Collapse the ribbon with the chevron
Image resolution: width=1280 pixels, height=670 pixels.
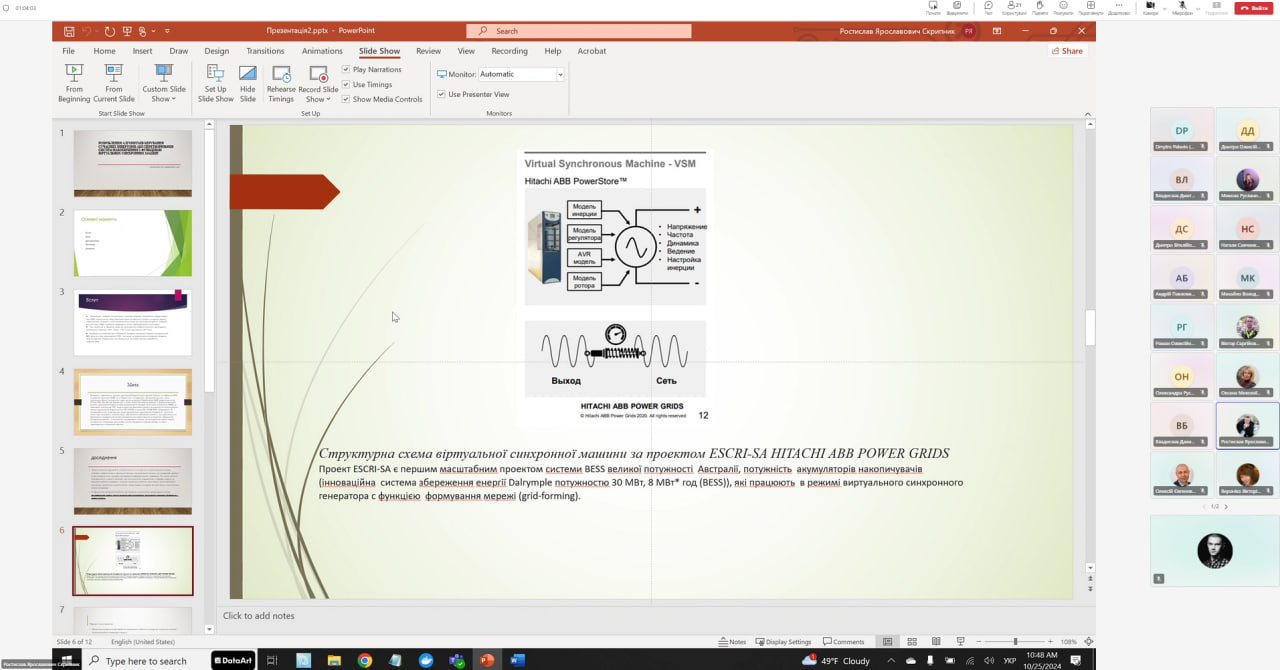(1088, 113)
